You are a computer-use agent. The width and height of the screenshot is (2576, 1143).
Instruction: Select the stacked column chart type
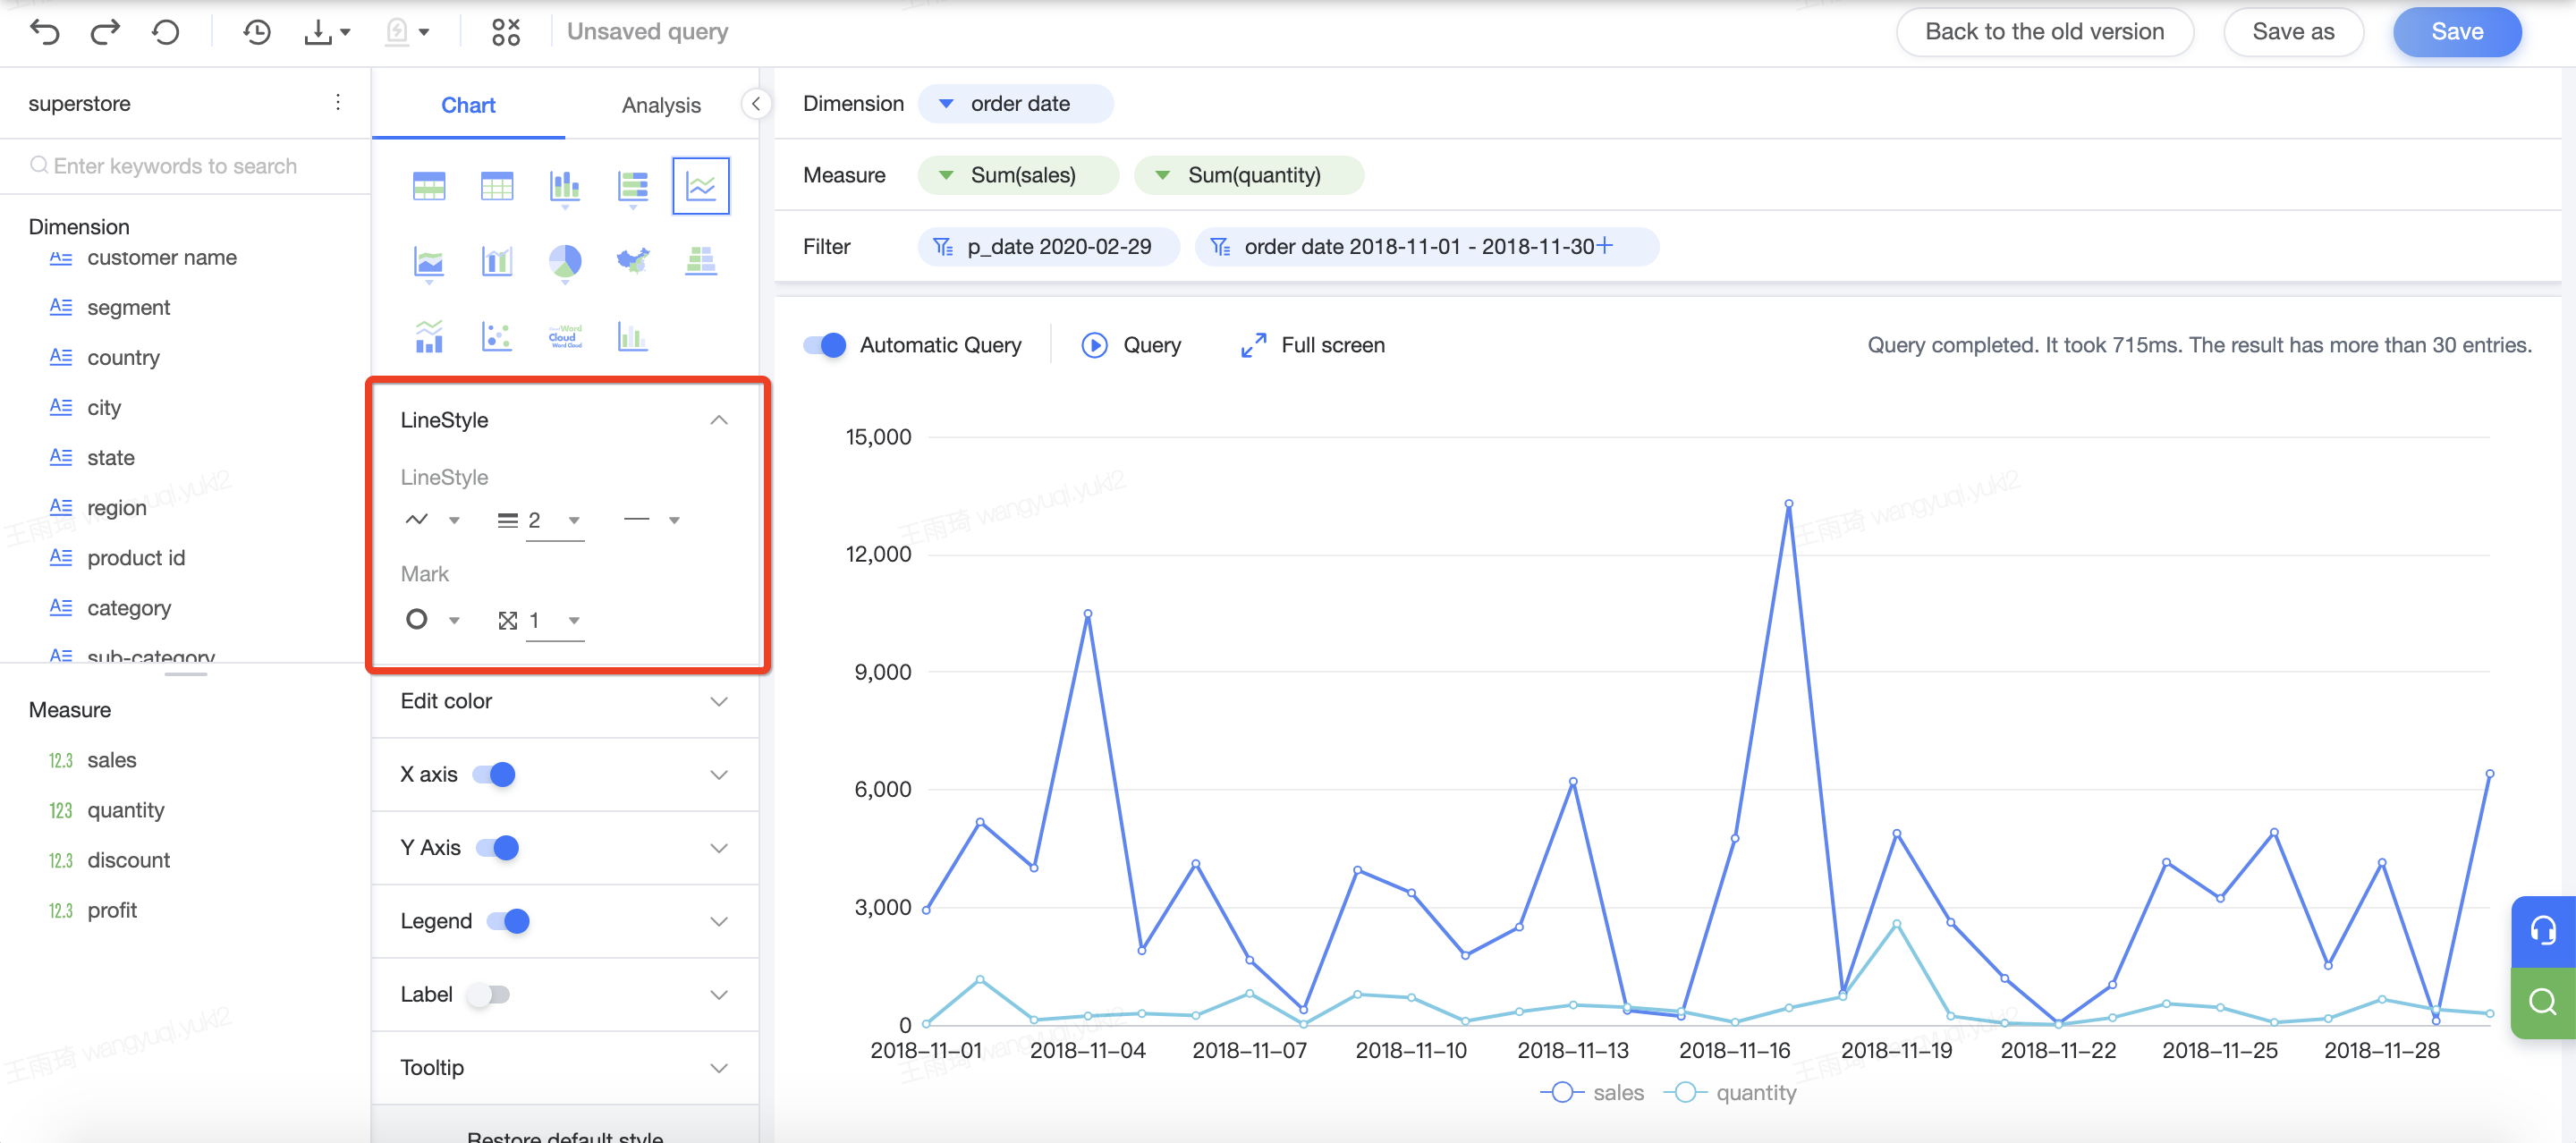565,186
